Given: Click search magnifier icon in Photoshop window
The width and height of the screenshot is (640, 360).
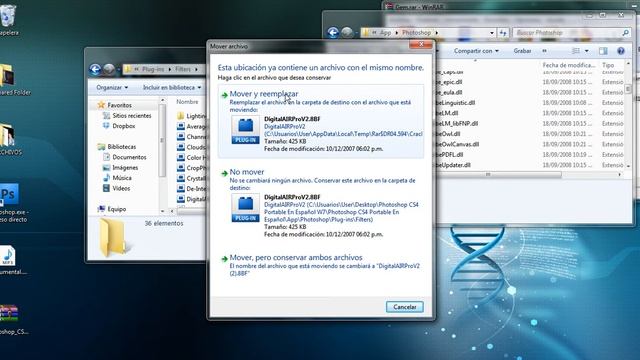Looking at the screenshot, I should 625,33.
